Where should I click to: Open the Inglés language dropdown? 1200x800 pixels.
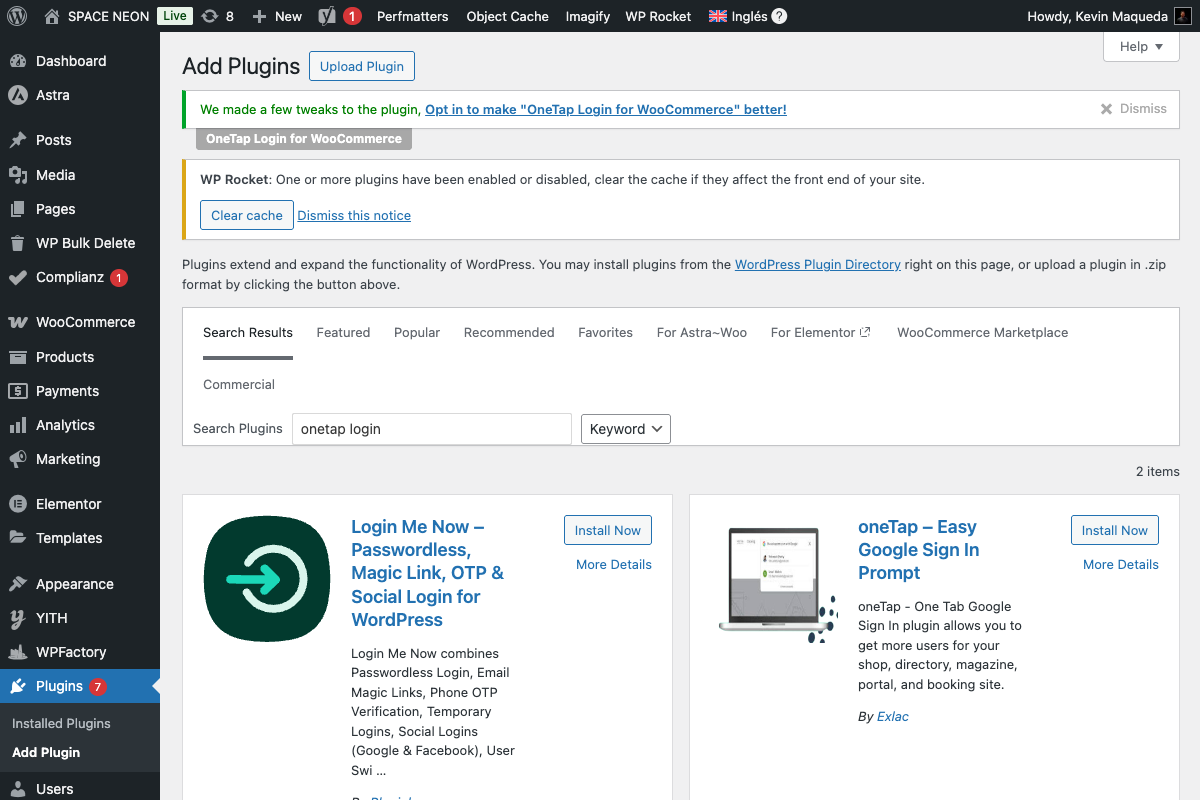[x=745, y=16]
